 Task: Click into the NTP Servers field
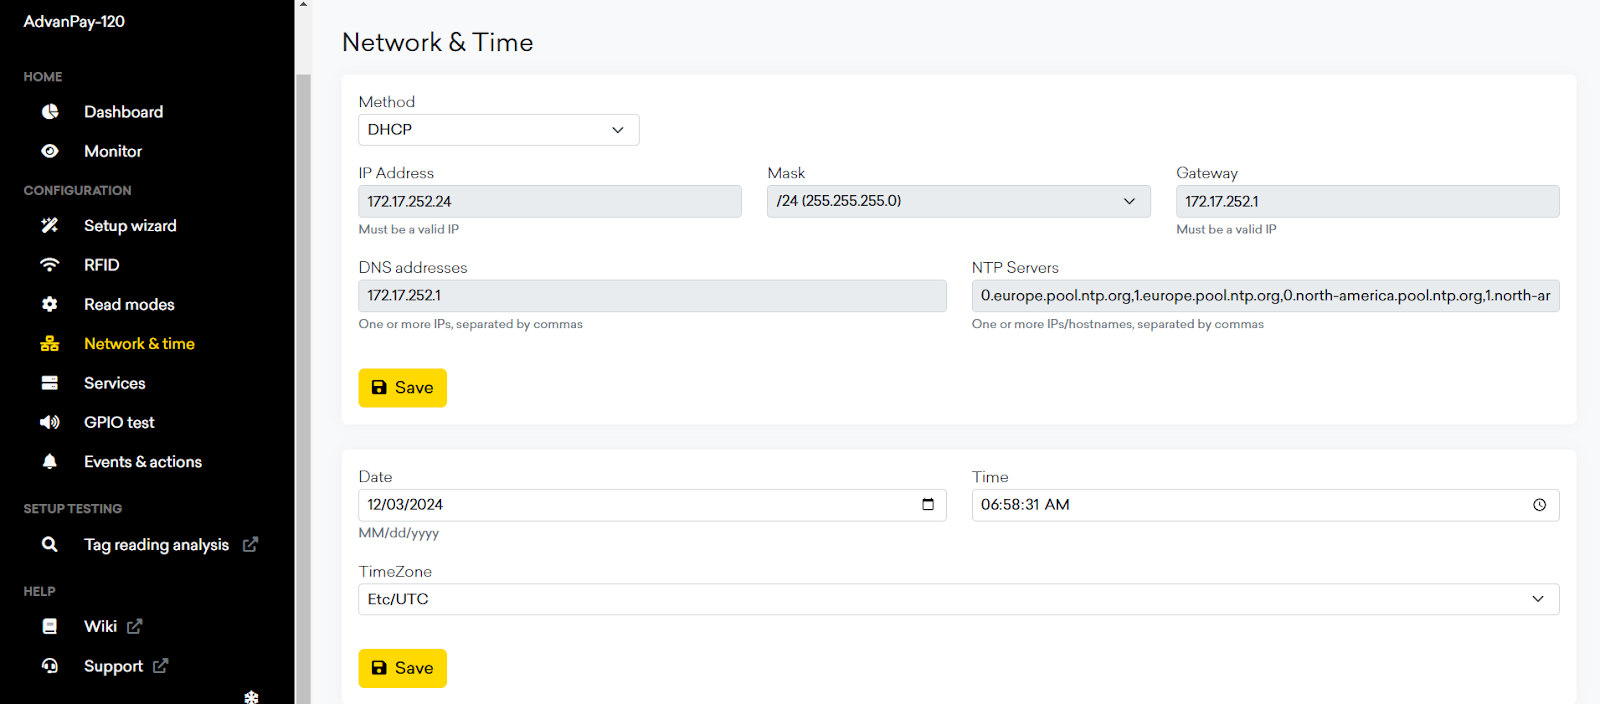1265,296
